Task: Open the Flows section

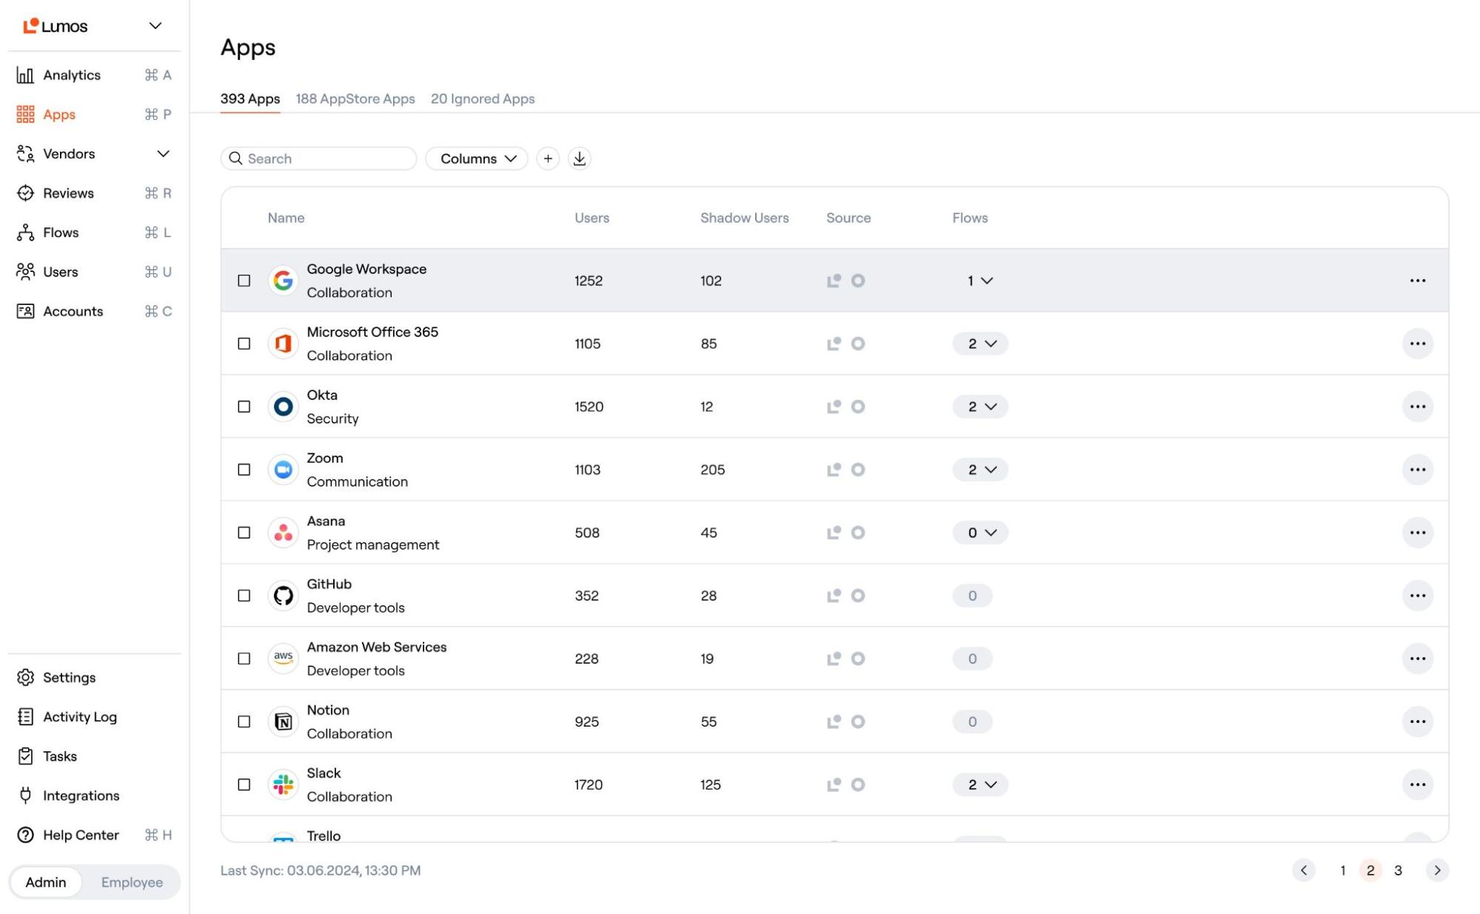Action: tap(60, 232)
